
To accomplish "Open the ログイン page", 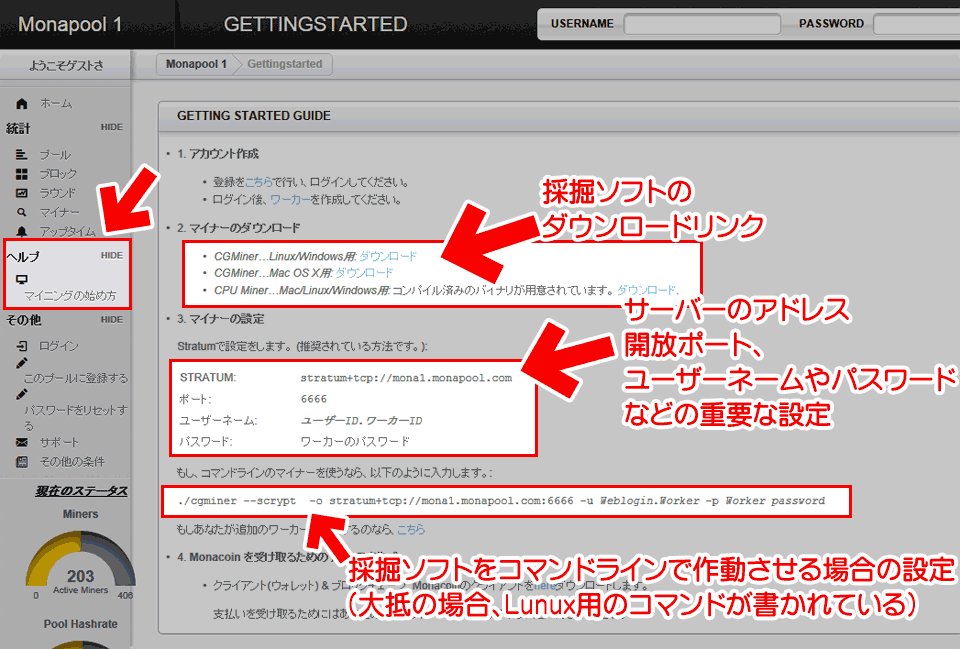I will (59, 347).
